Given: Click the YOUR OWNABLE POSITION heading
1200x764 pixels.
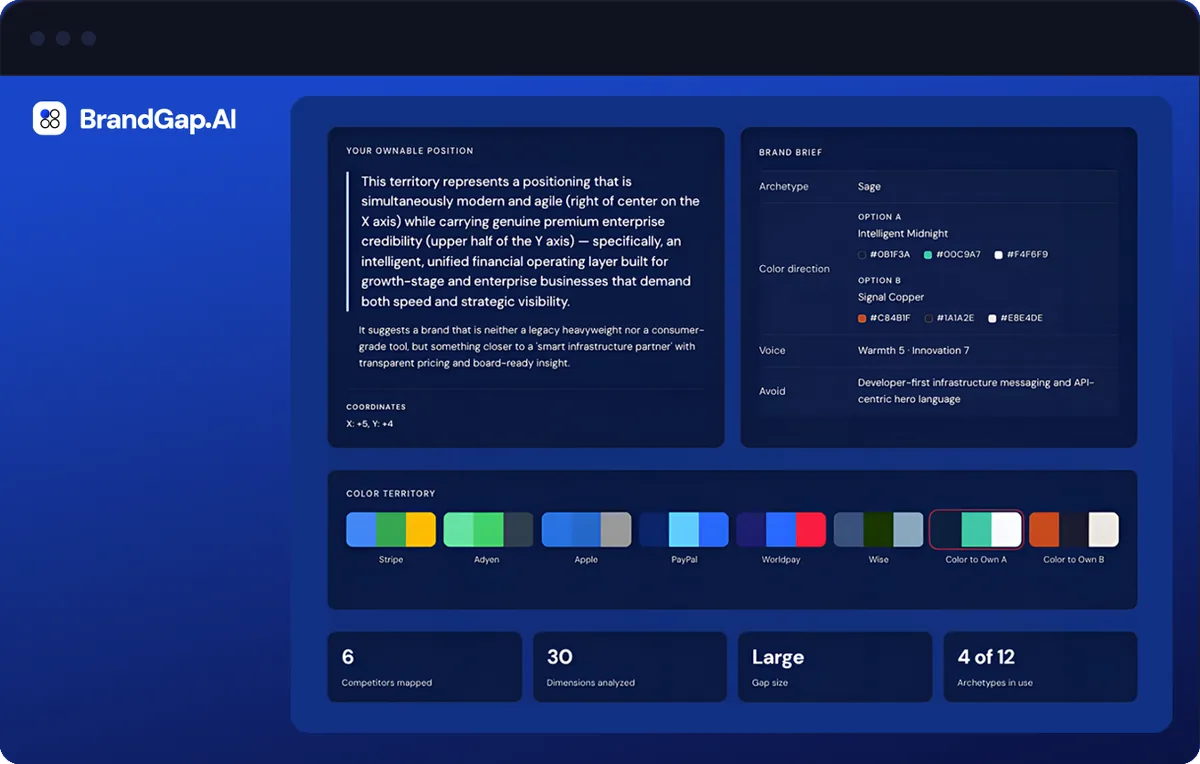Looking at the screenshot, I should 410,151.
